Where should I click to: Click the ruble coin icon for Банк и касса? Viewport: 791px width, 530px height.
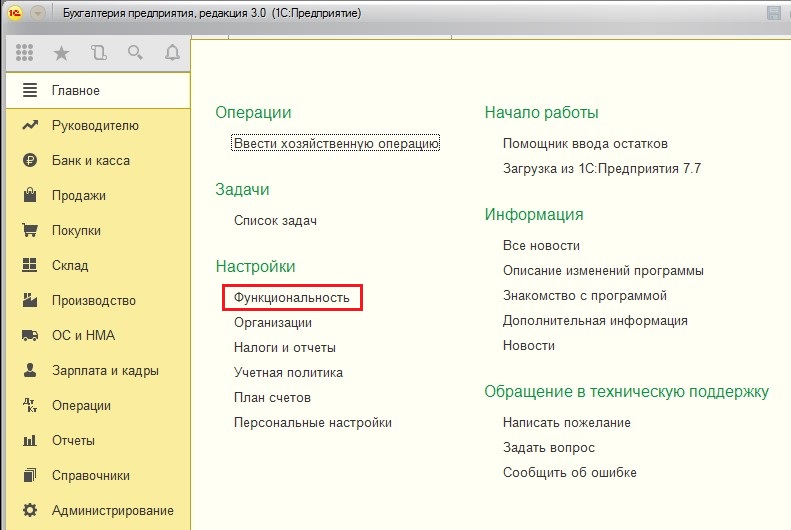point(30,160)
